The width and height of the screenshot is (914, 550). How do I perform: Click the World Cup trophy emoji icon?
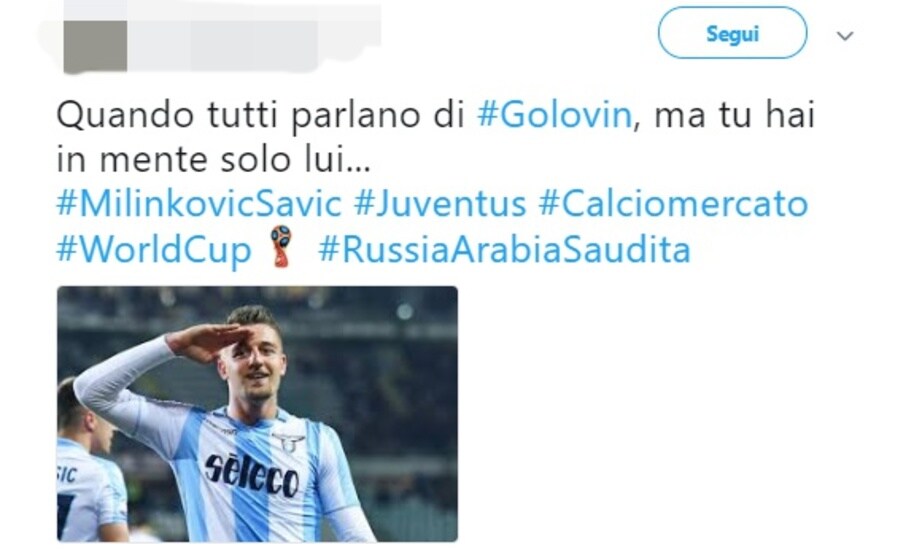point(282,246)
